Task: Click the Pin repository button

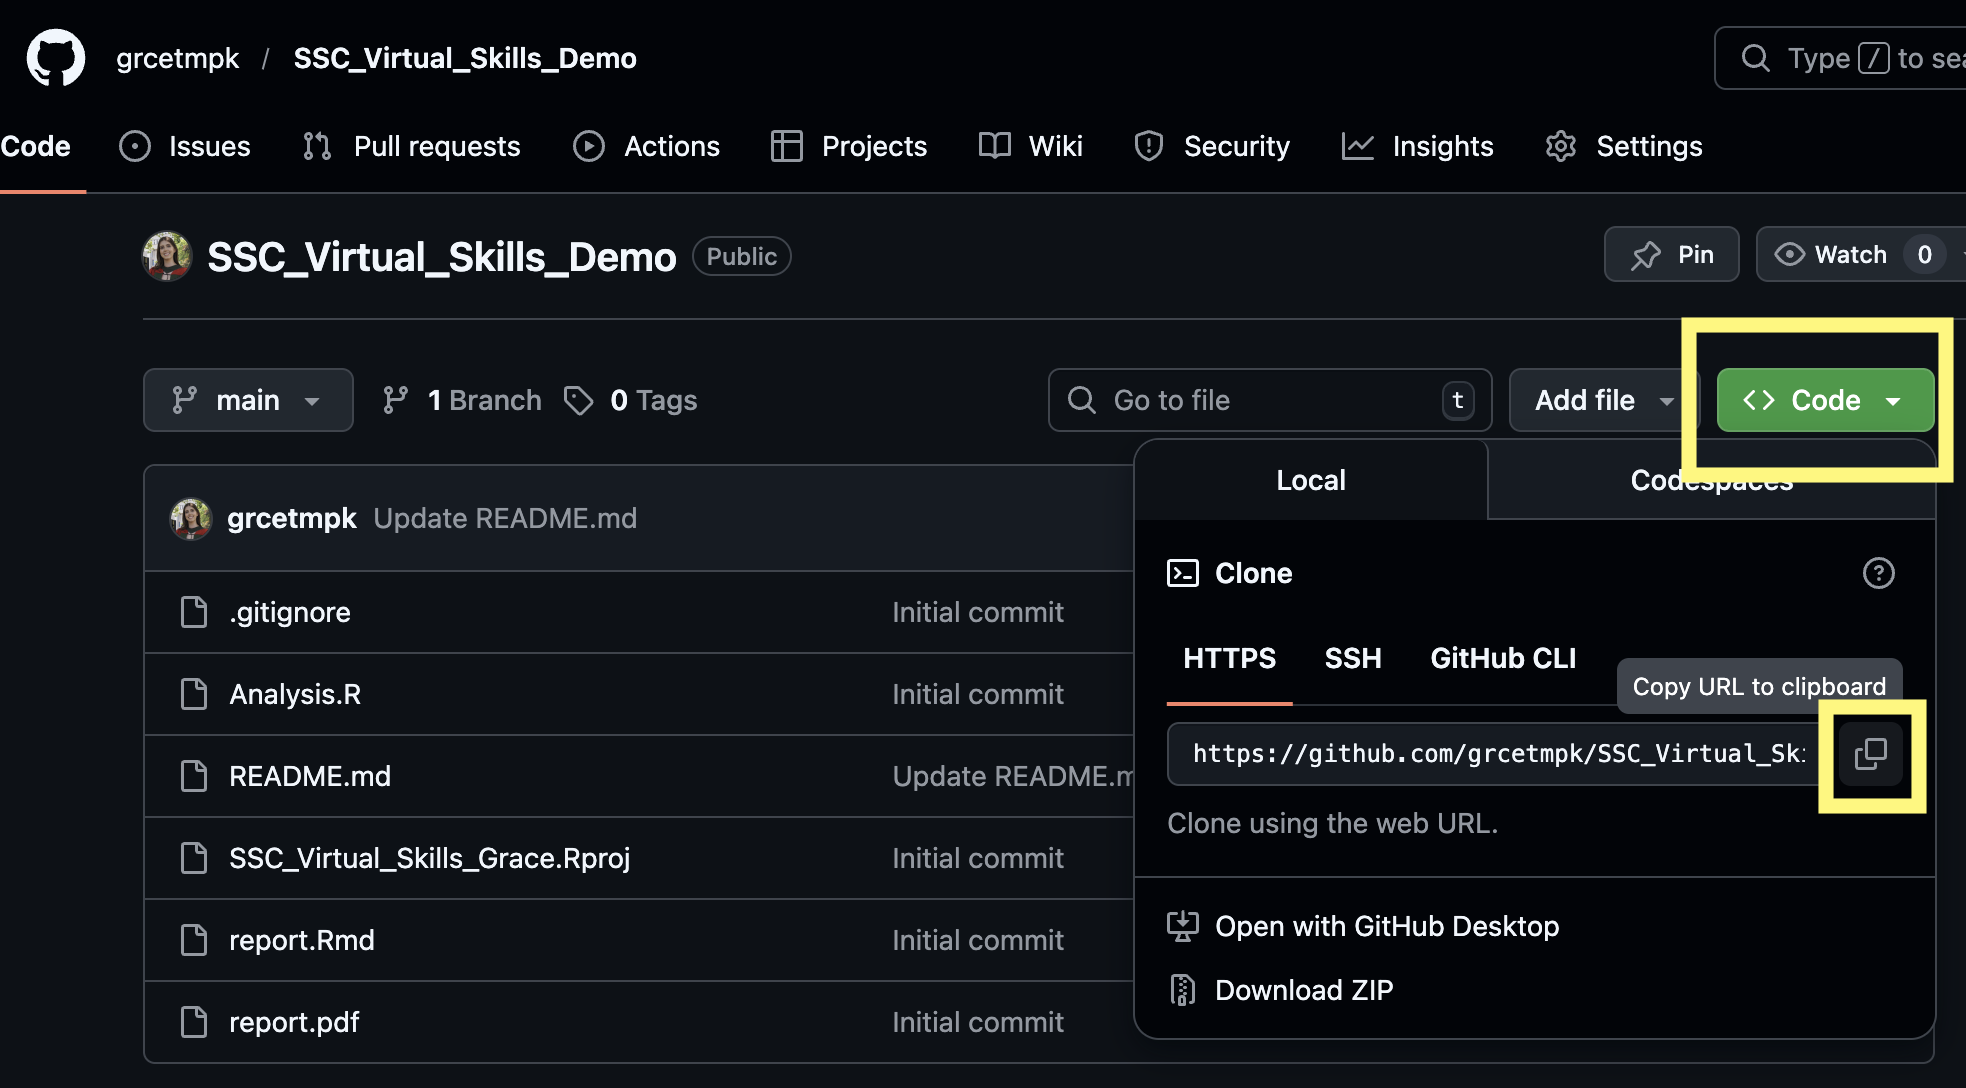Action: pos(1671,255)
